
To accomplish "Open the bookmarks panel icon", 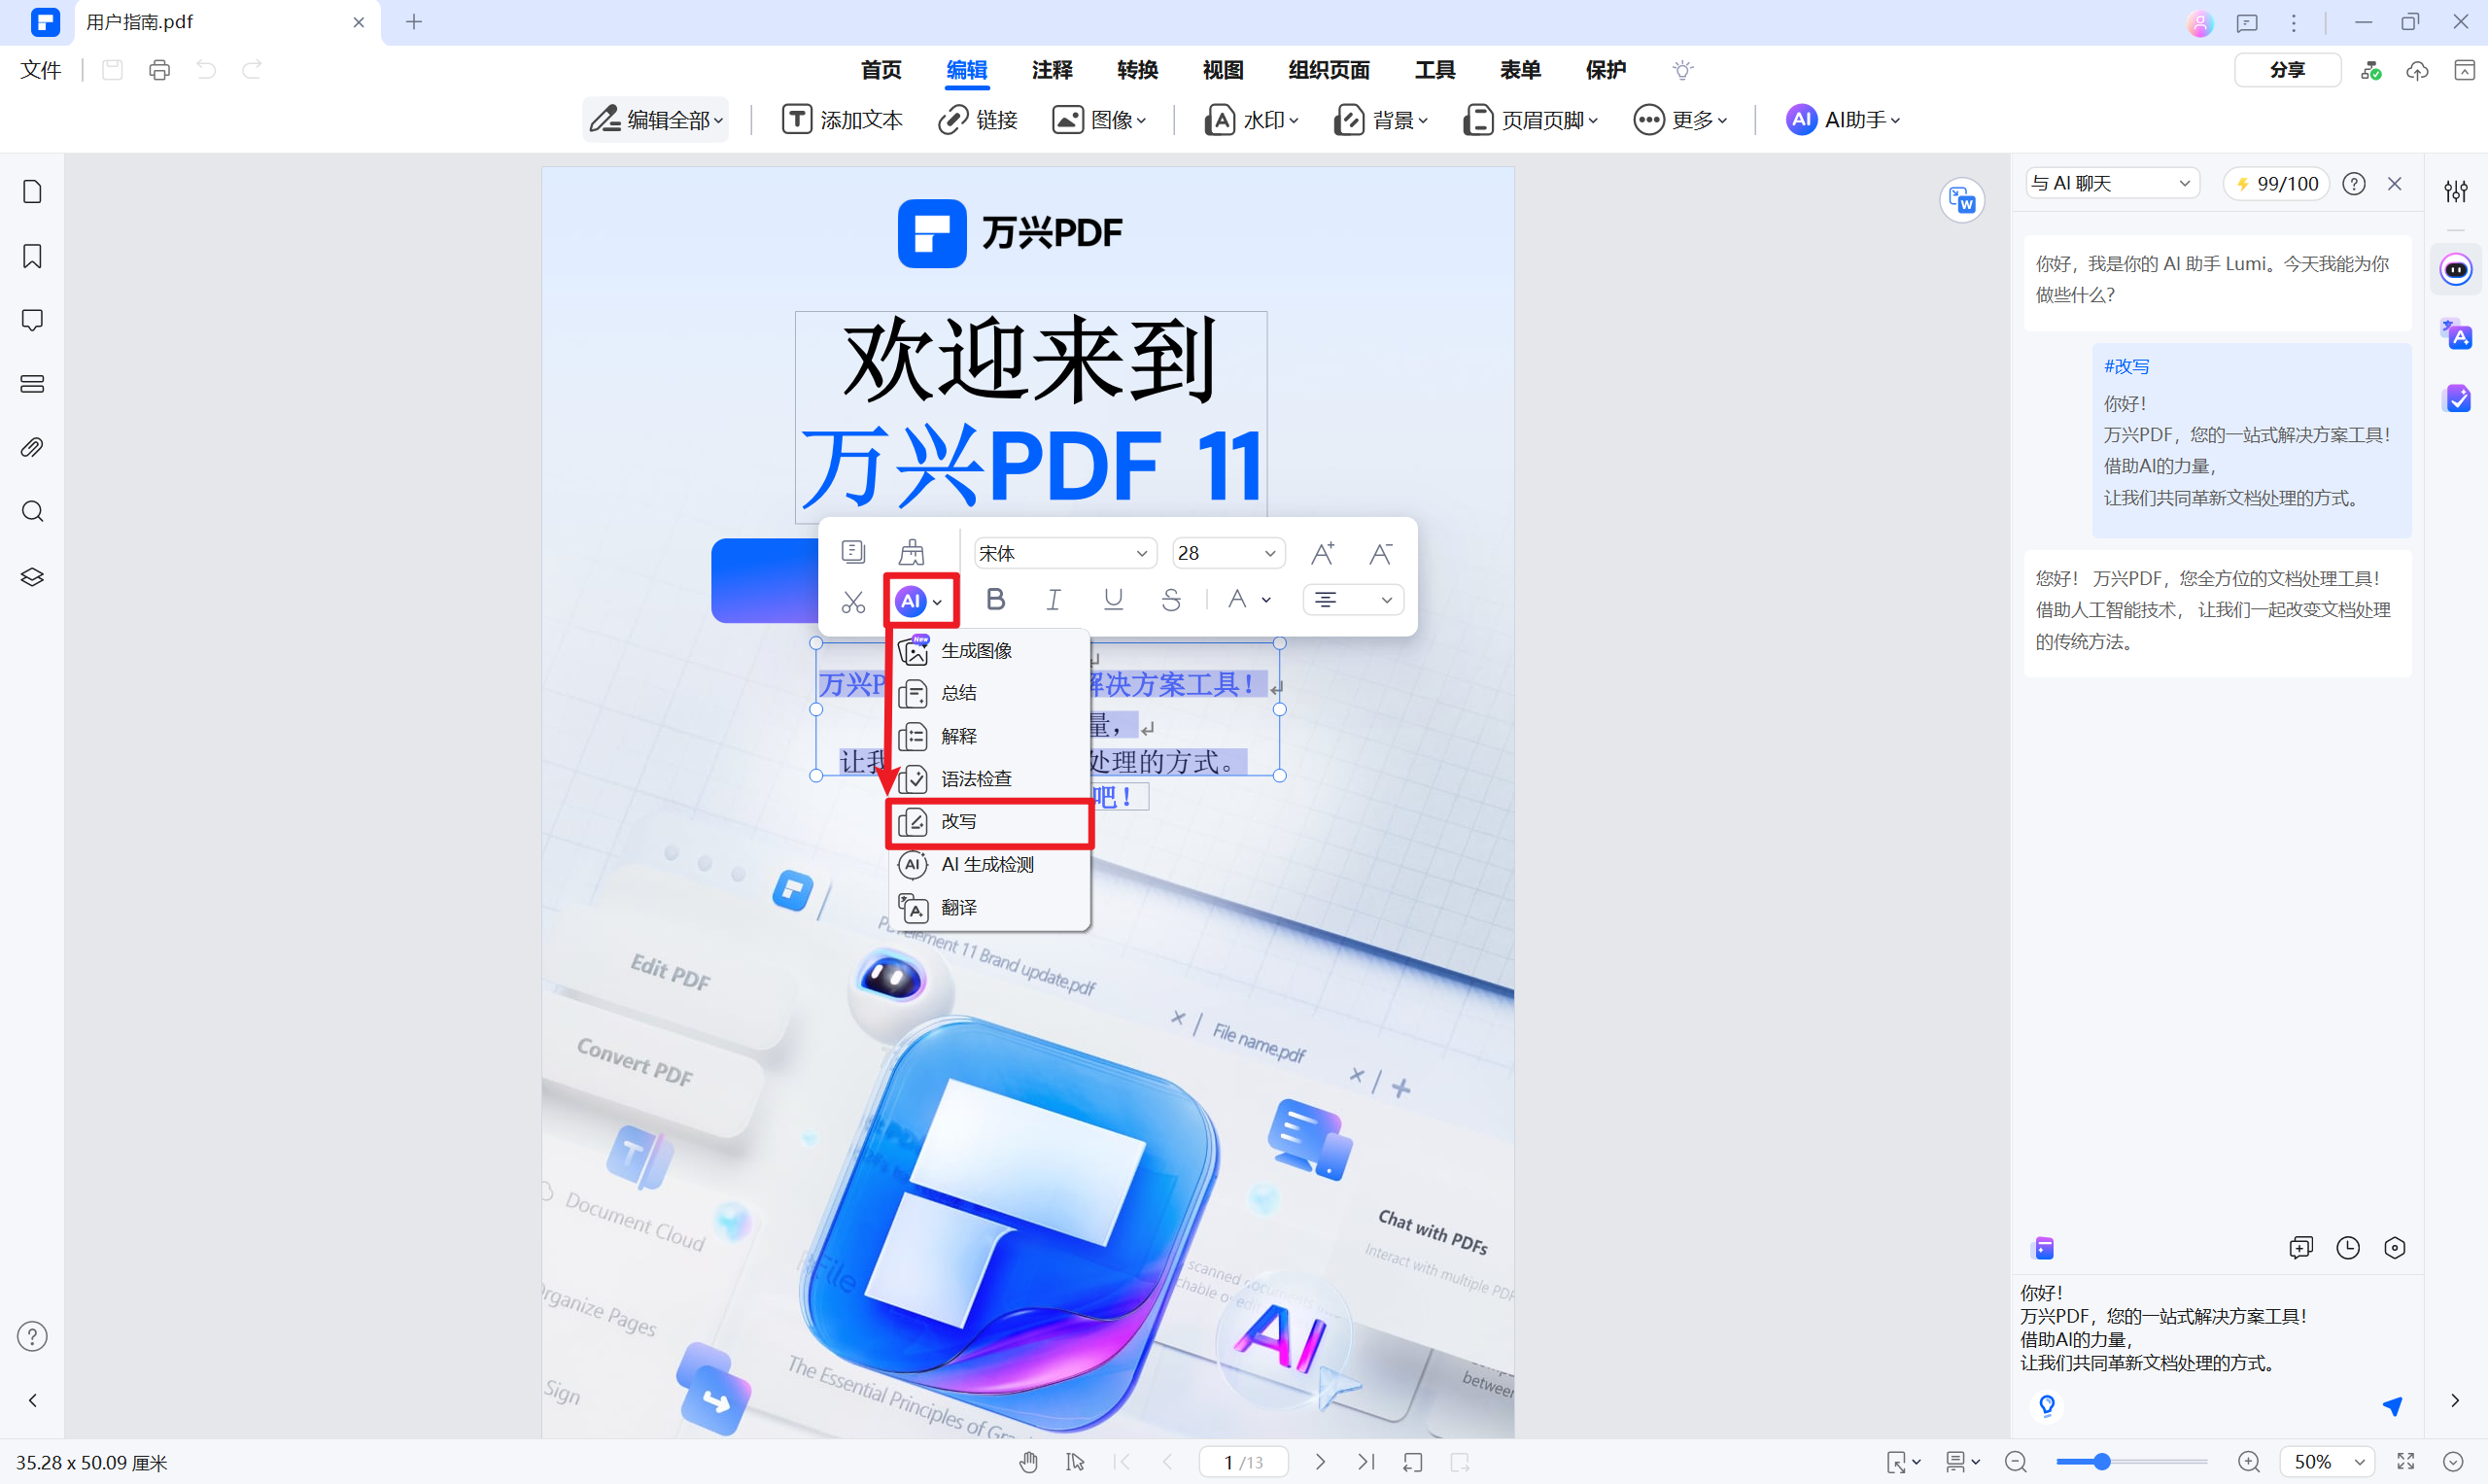I will 32,256.
